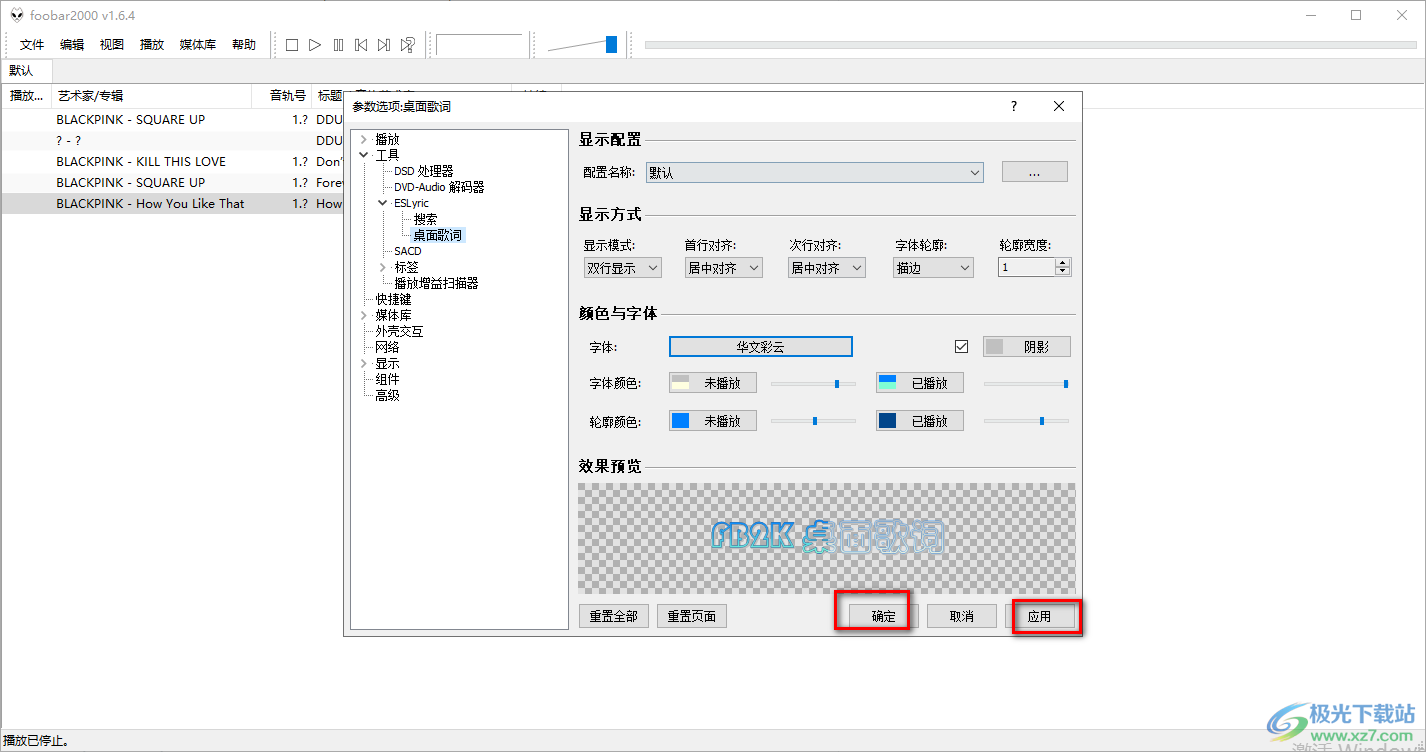
Task: Open the 配置名称 dropdown
Action: pos(815,173)
